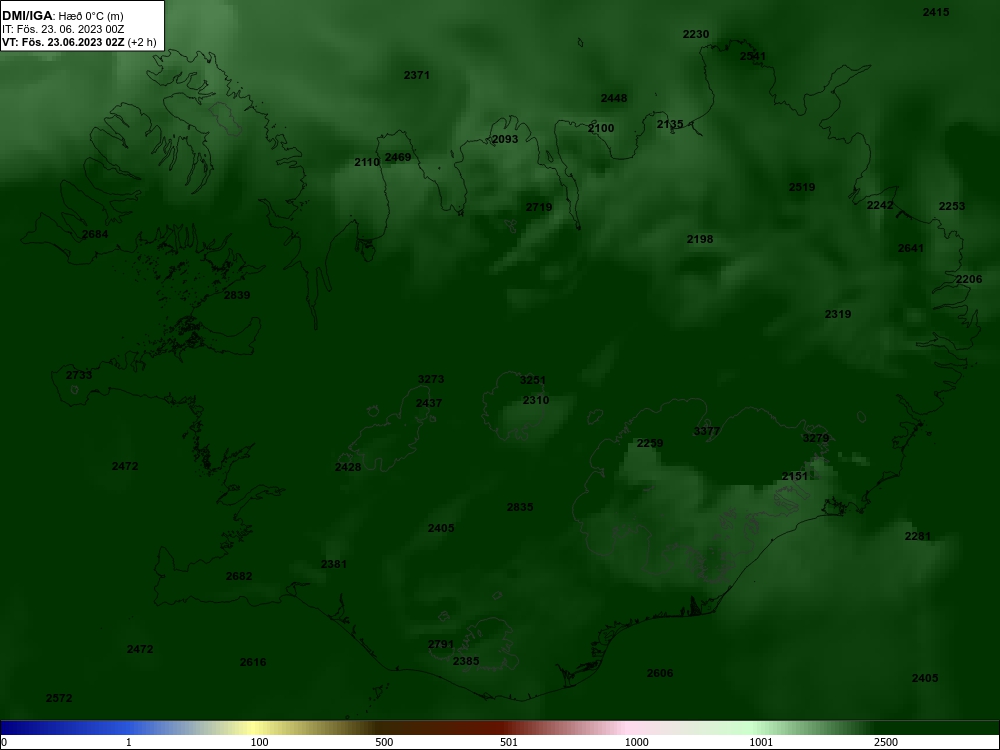This screenshot has width=1000, height=750.
Task: Select the 2469 map value
Action: (398, 158)
